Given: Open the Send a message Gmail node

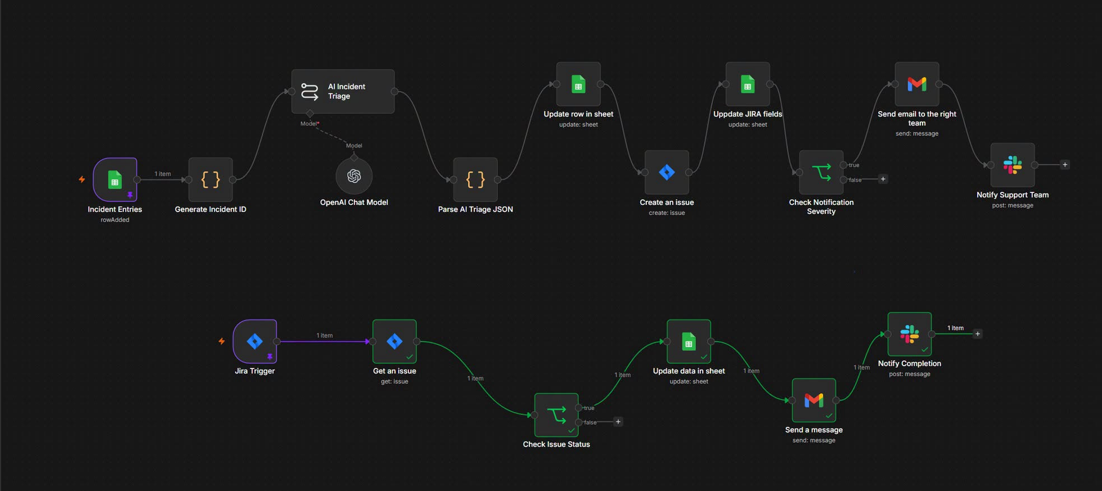Looking at the screenshot, I should click(814, 400).
